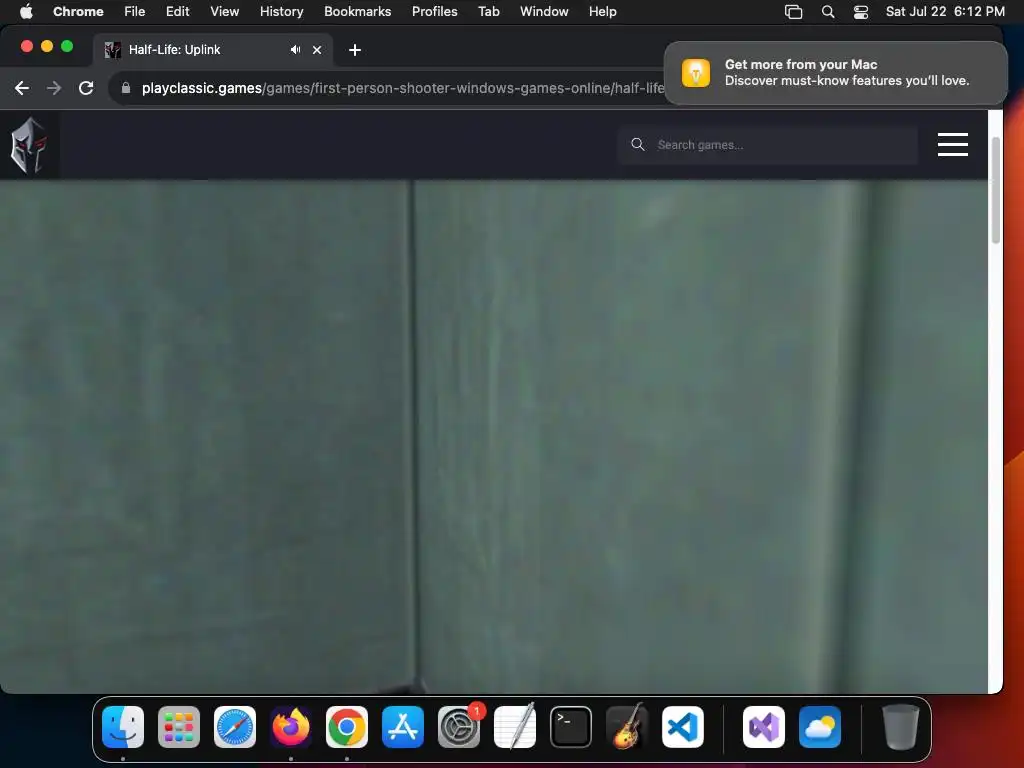Reload the page with the refresh icon
The image size is (1024, 768).
[x=86, y=88]
